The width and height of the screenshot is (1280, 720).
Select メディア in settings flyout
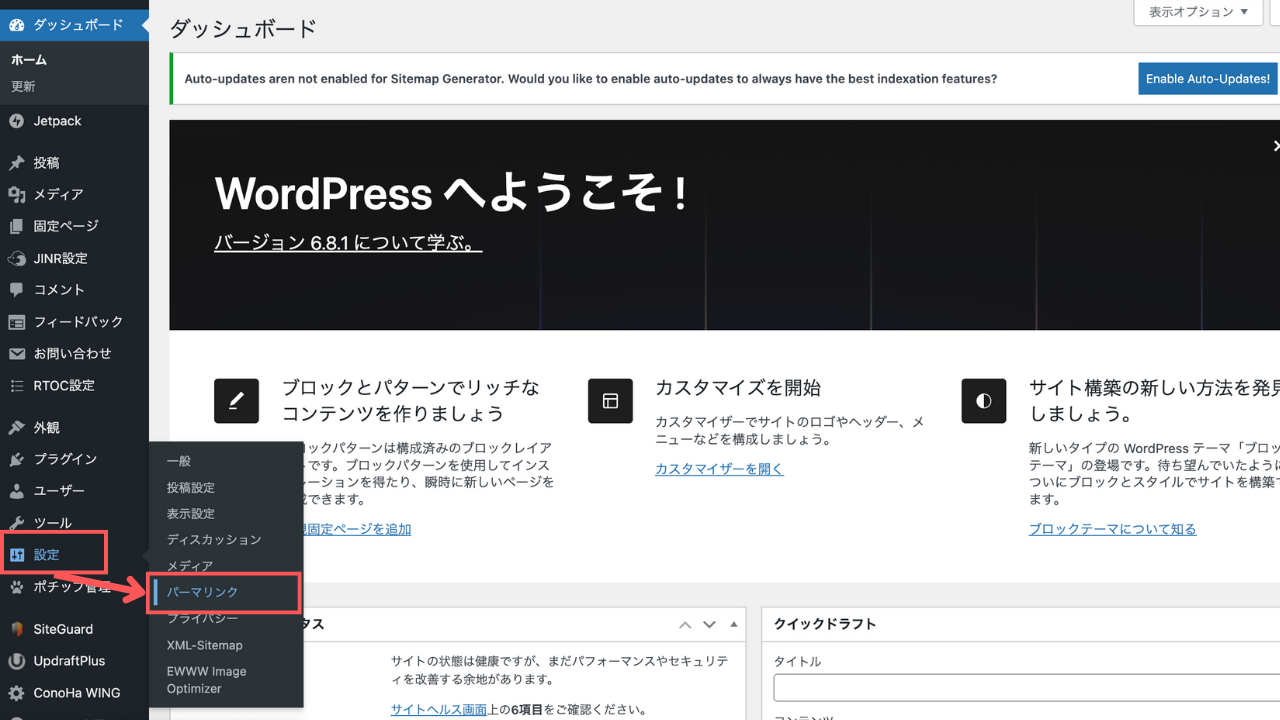click(x=190, y=565)
